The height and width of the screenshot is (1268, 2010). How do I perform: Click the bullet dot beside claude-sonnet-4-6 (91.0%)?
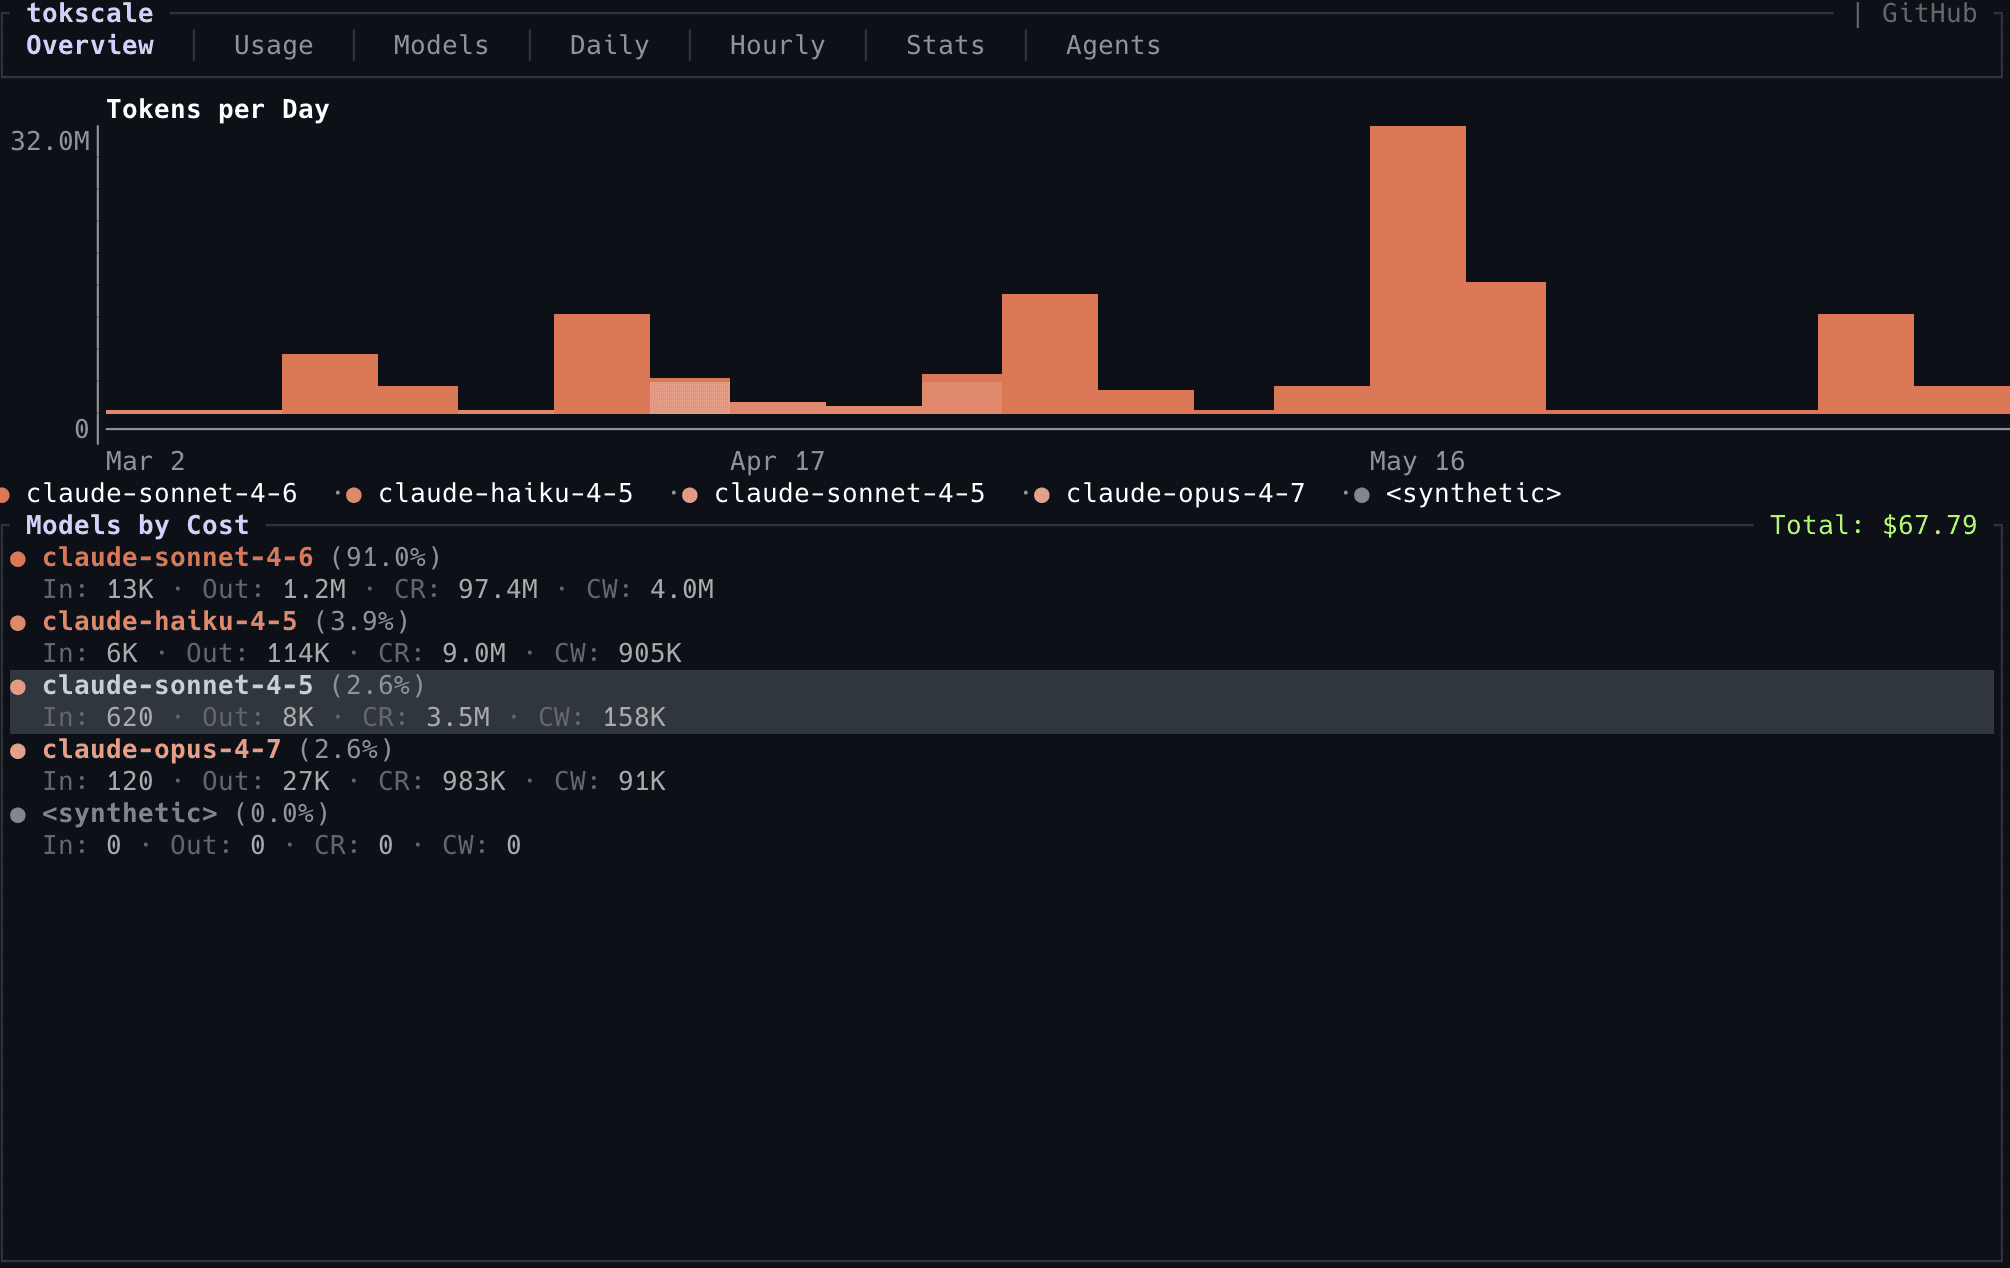pos(18,559)
